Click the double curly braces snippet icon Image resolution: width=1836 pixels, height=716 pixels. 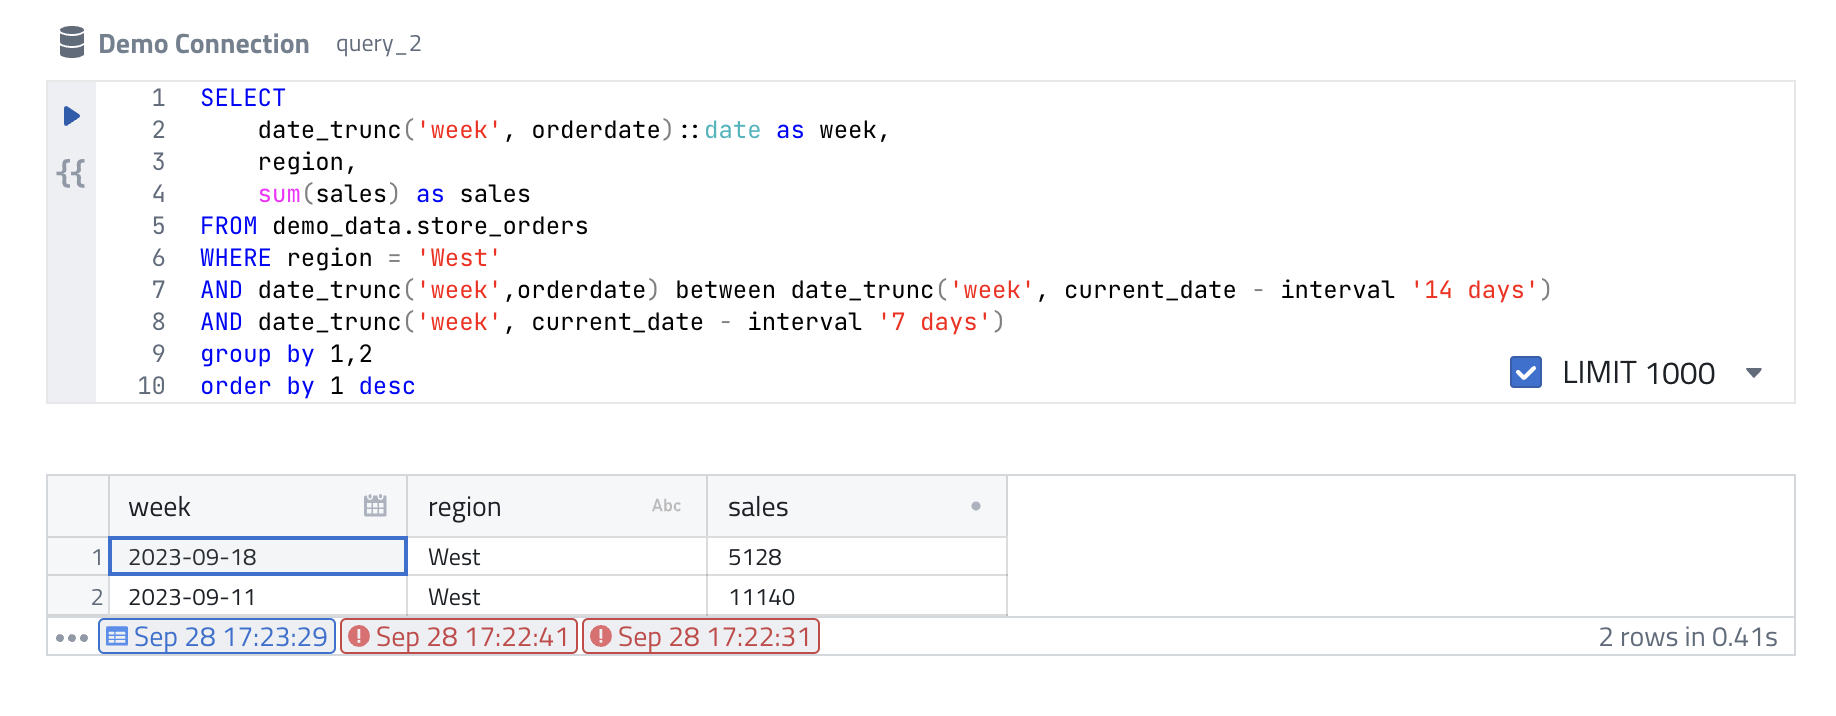coord(71,174)
